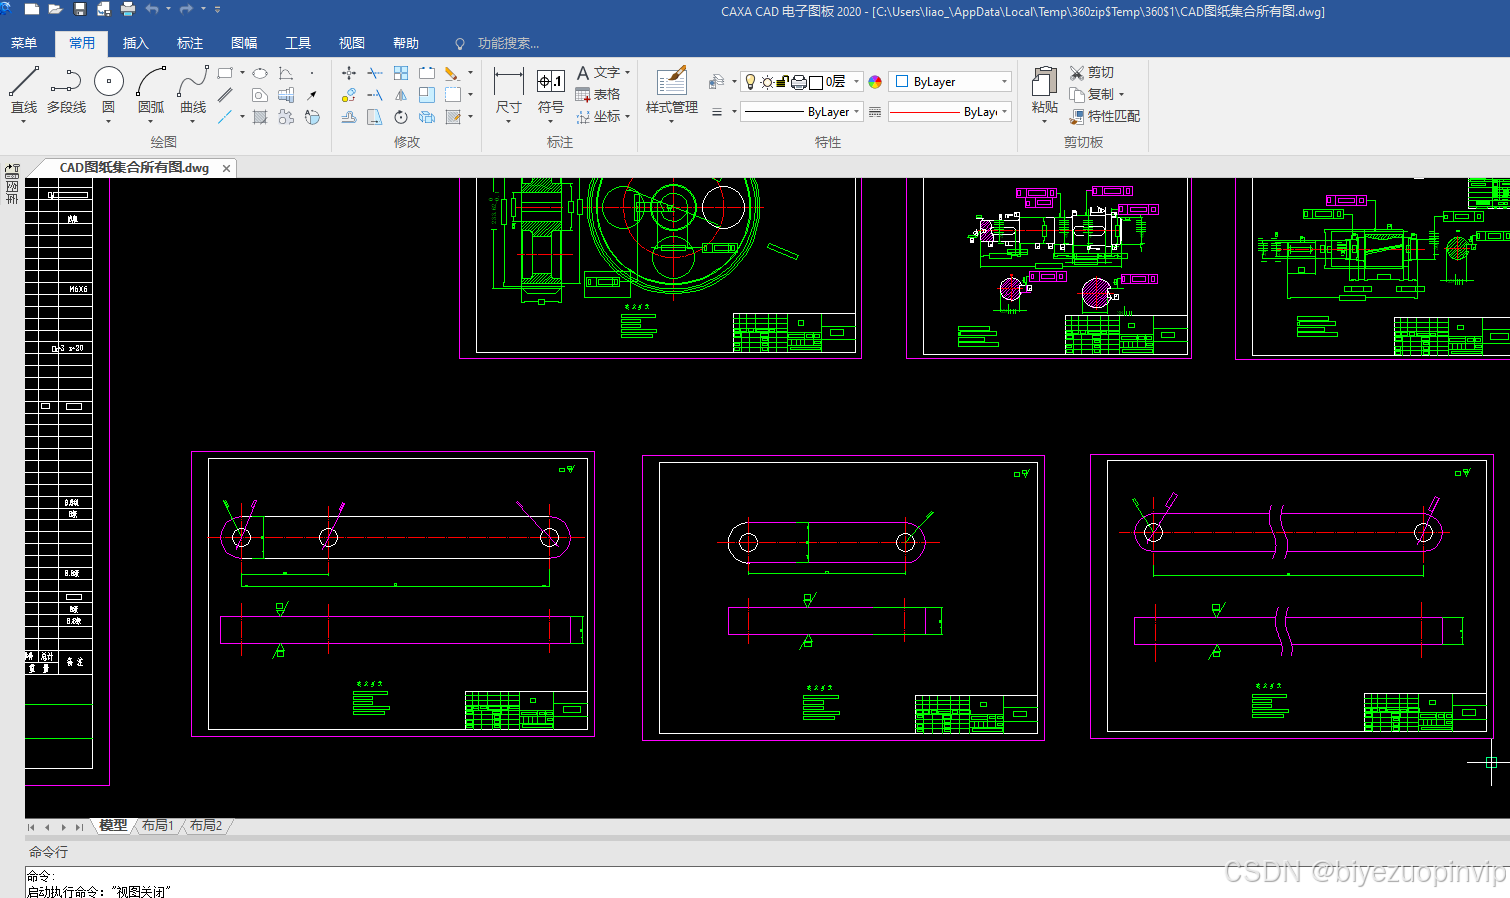Go to last layout tab arrow

click(x=79, y=827)
